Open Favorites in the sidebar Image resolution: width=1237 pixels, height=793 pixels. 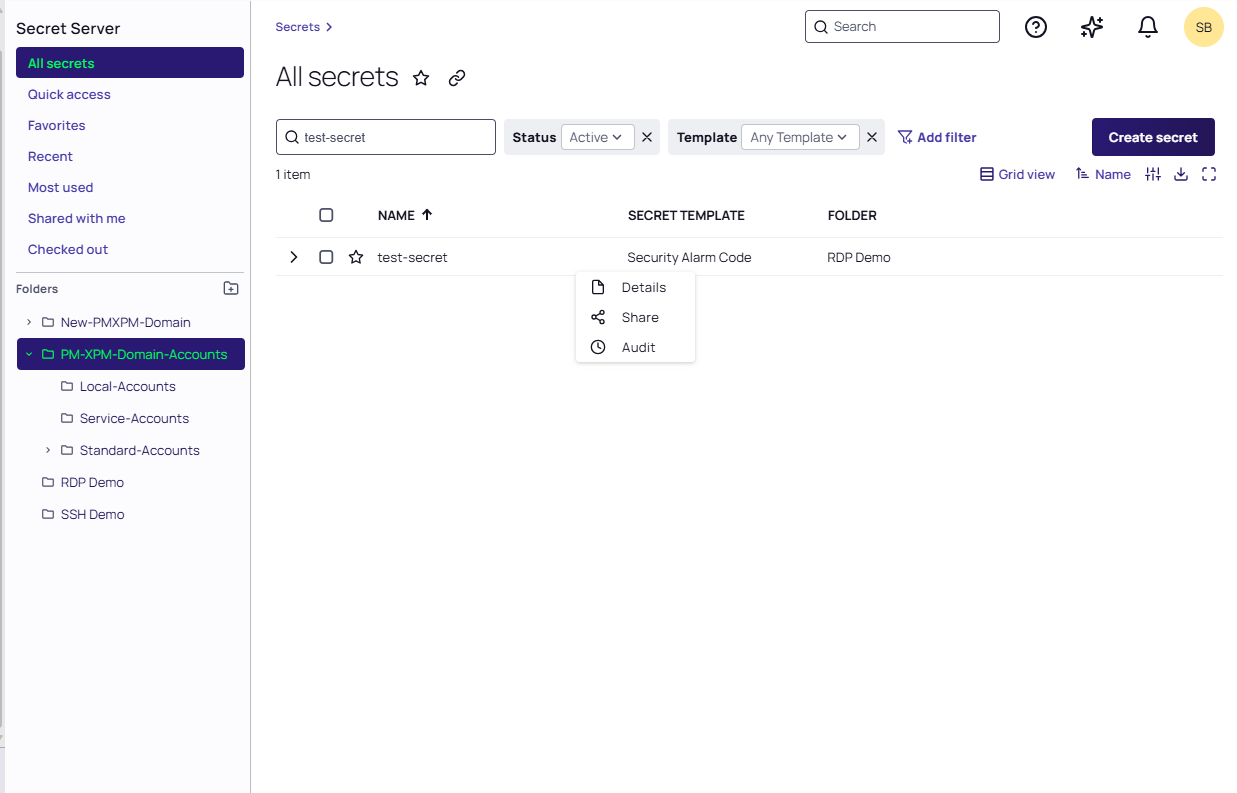(x=57, y=125)
